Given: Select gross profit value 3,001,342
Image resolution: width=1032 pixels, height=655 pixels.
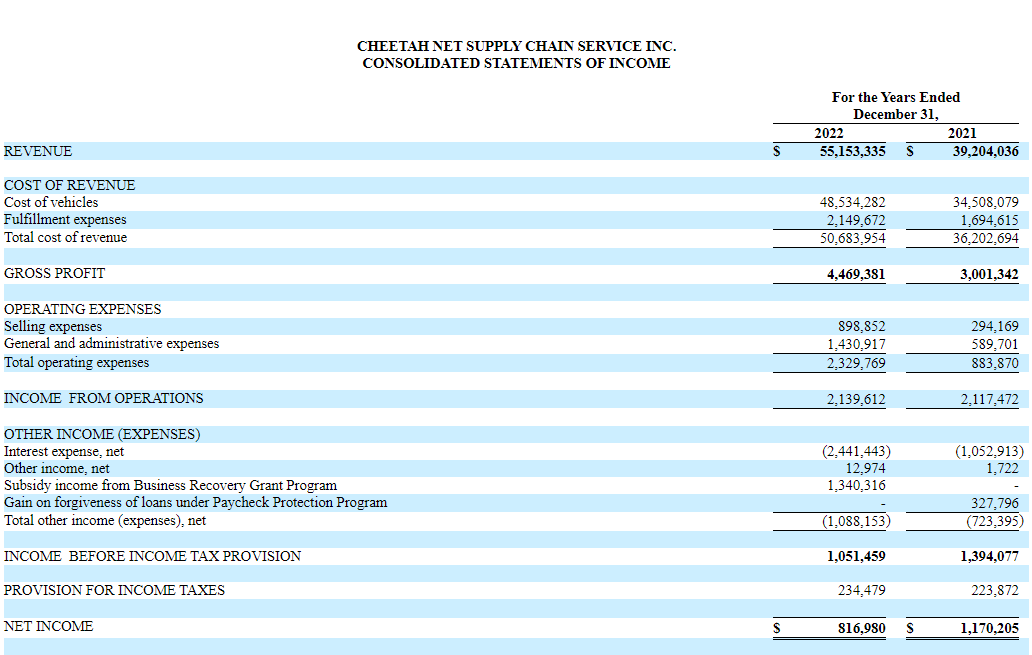Looking at the screenshot, I should (x=989, y=275).
